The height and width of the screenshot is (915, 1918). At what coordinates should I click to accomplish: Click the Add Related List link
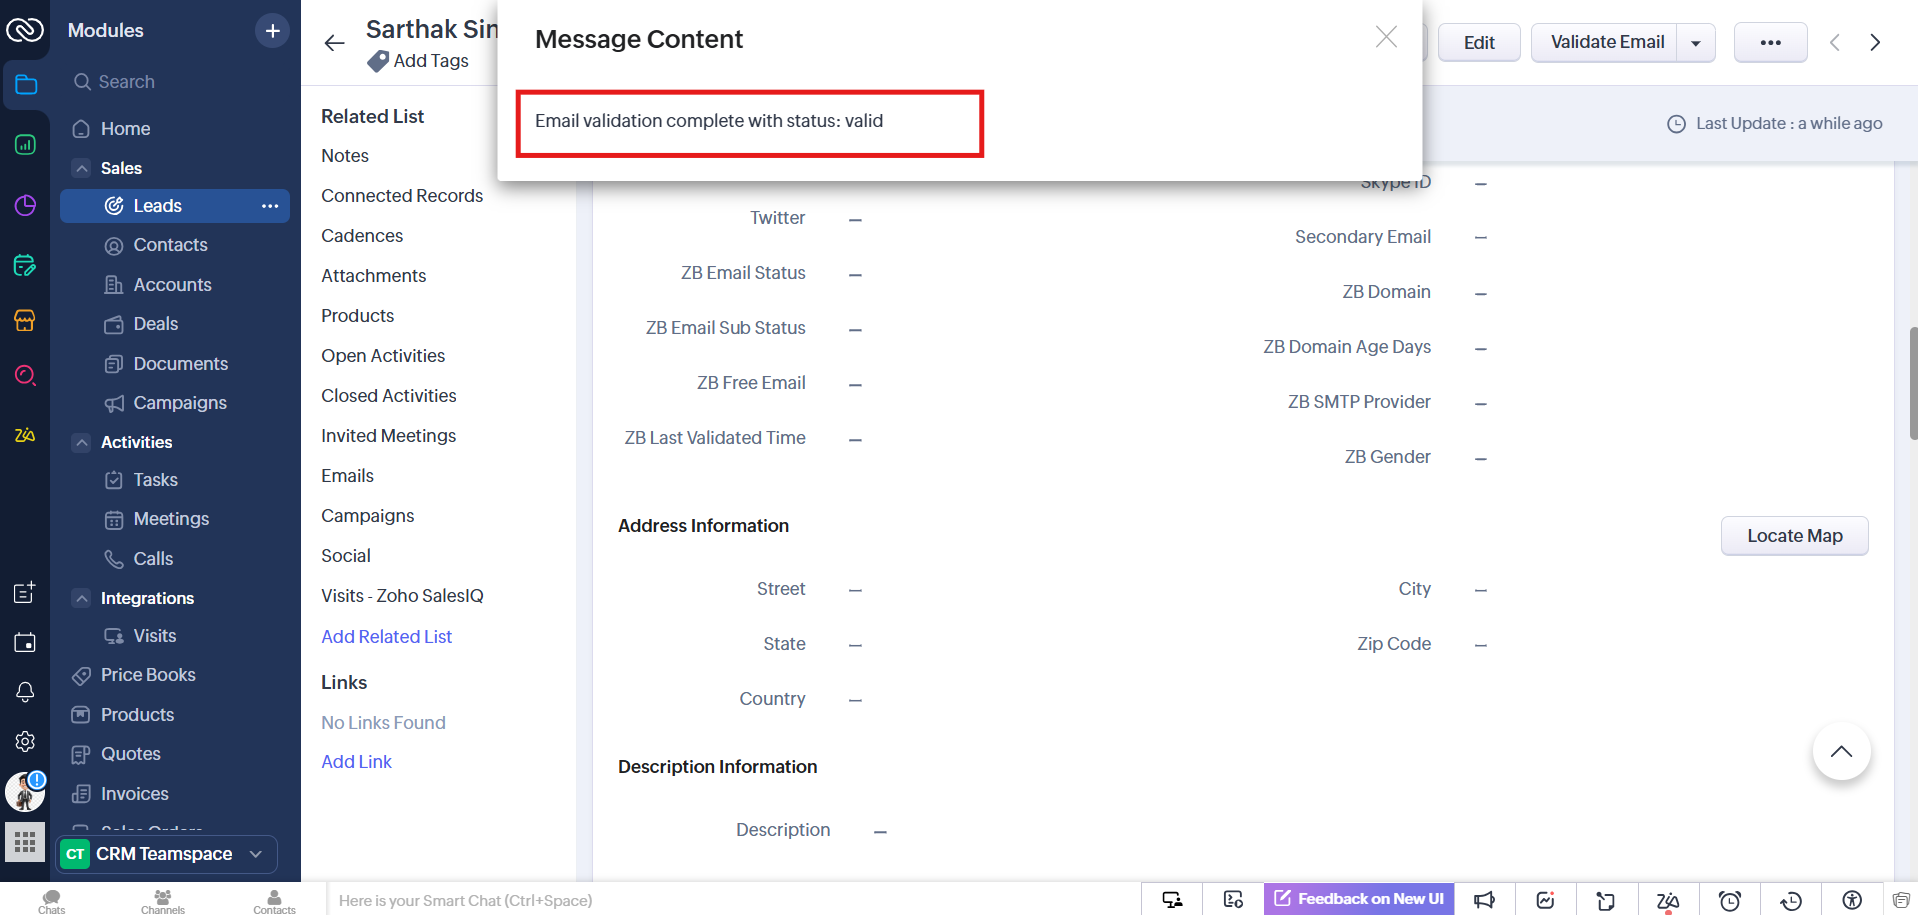386,637
